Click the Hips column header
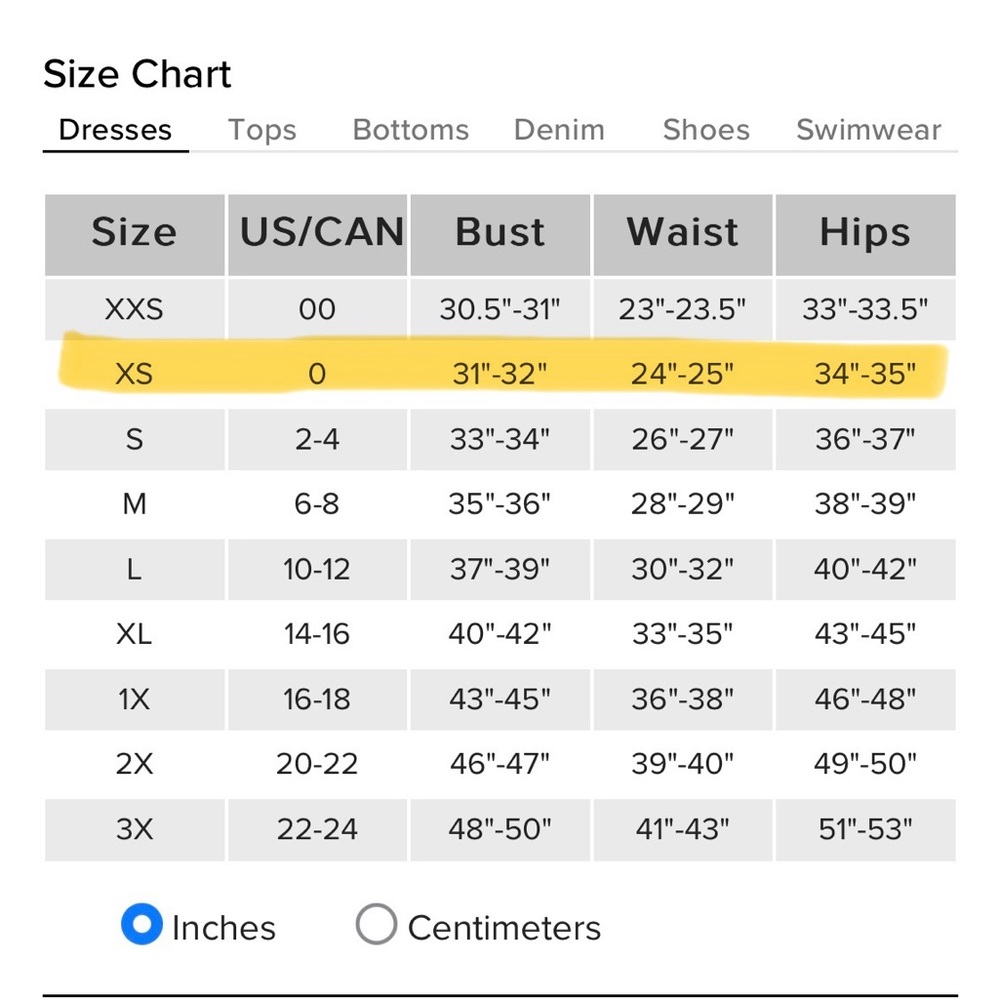The width and height of the screenshot is (1000, 1000). tap(865, 235)
